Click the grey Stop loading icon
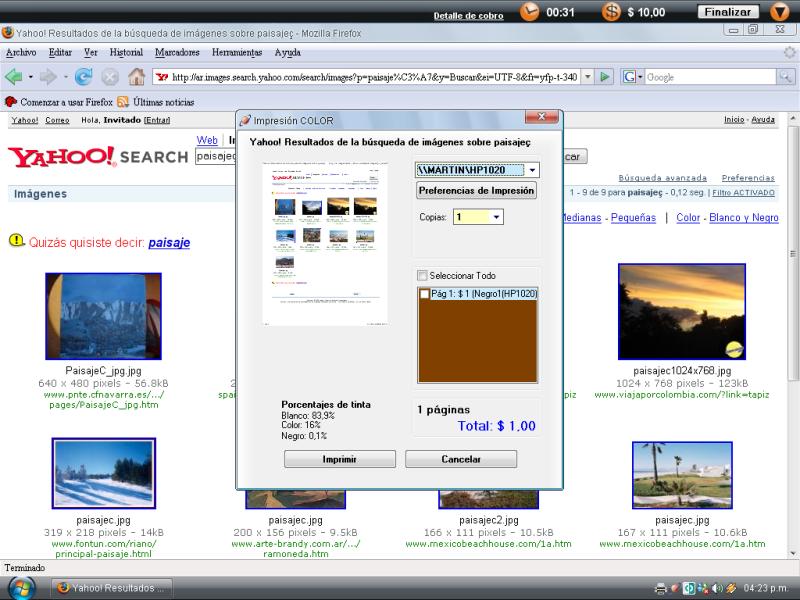Screen dimensions: 800x600 (110, 77)
